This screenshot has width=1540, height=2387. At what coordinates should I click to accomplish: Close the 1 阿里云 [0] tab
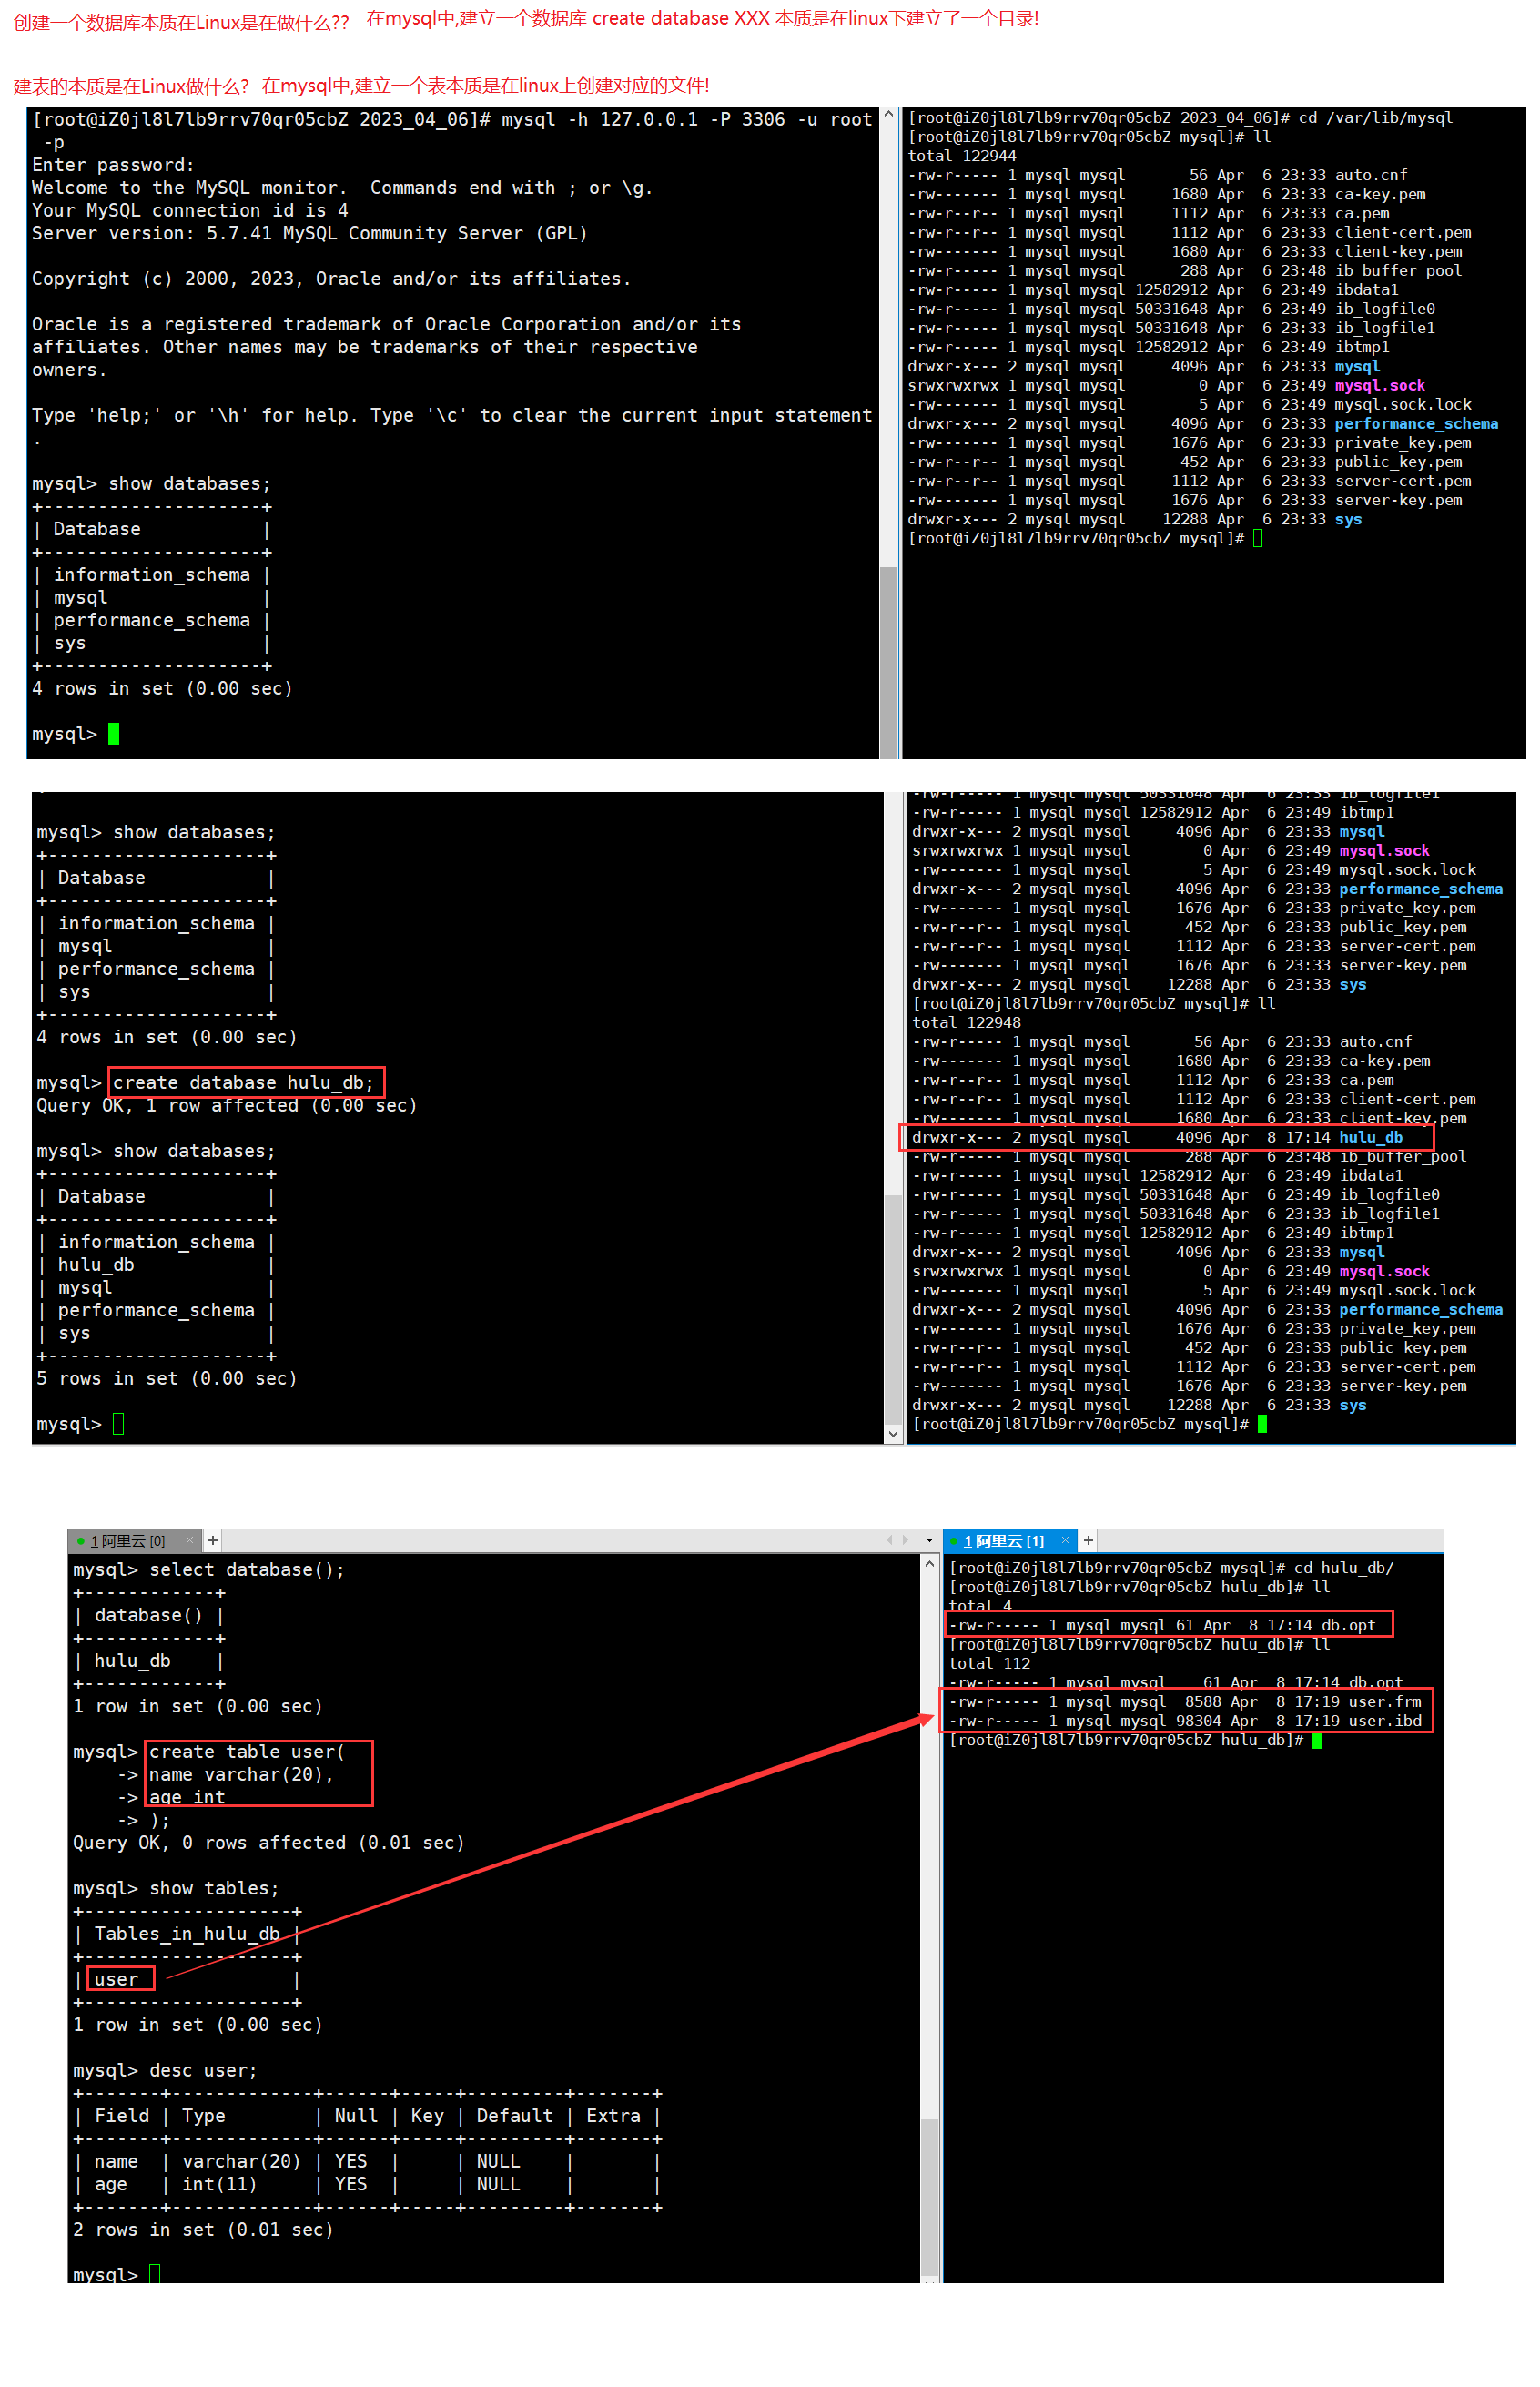[x=190, y=1541]
